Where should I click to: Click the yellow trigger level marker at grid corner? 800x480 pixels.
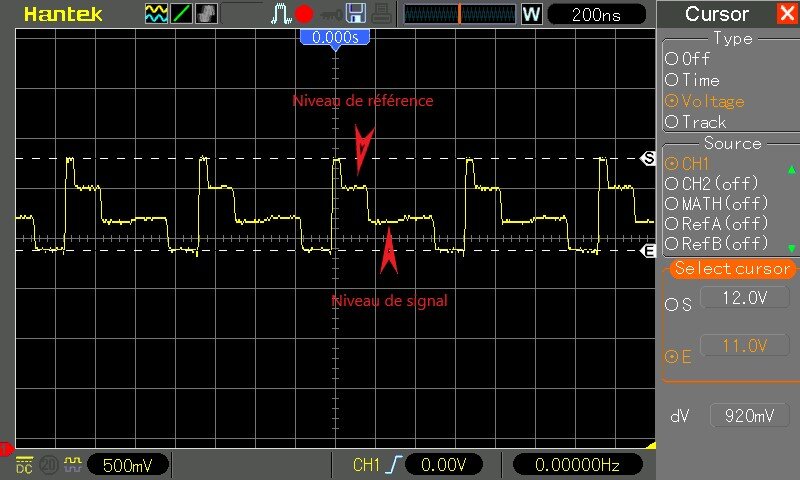651,445
